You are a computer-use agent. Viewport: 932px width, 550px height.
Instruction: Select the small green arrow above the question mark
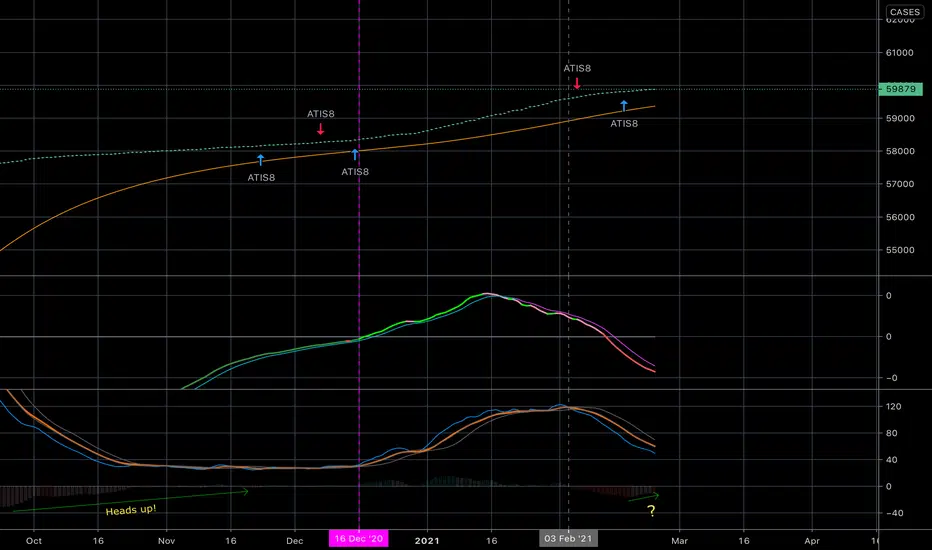tap(644, 497)
